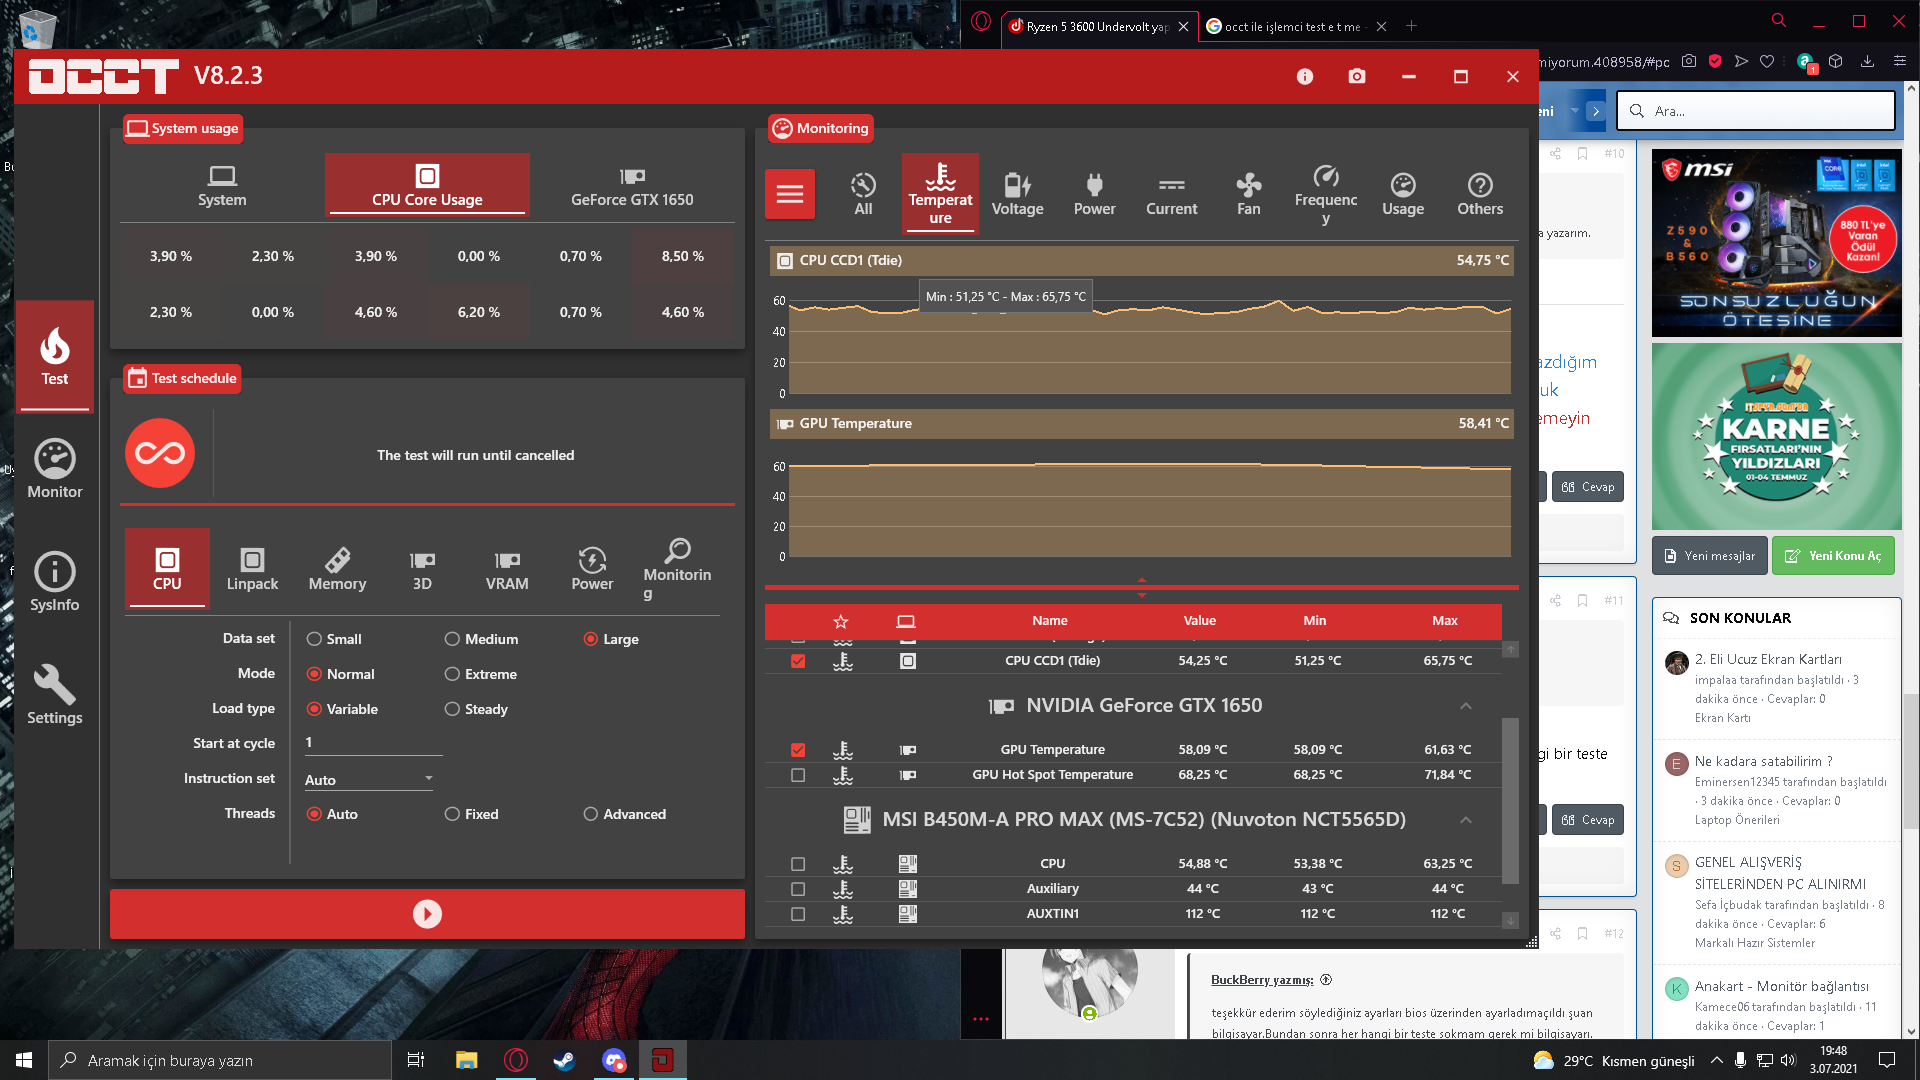Image resolution: width=1920 pixels, height=1080 pixels.
Task: Click the screenshot camera icon in title bar
Action: (x=1357, y=76)
